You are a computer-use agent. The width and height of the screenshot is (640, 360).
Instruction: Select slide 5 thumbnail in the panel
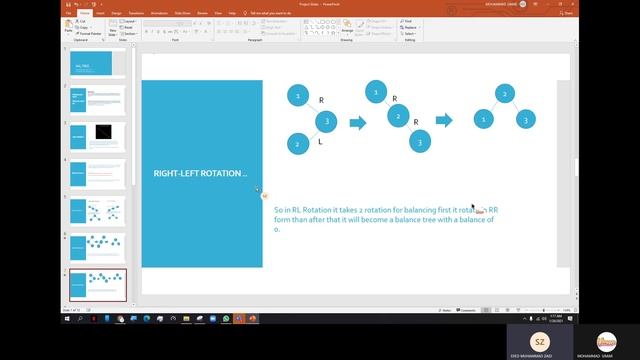click(98, 211)
